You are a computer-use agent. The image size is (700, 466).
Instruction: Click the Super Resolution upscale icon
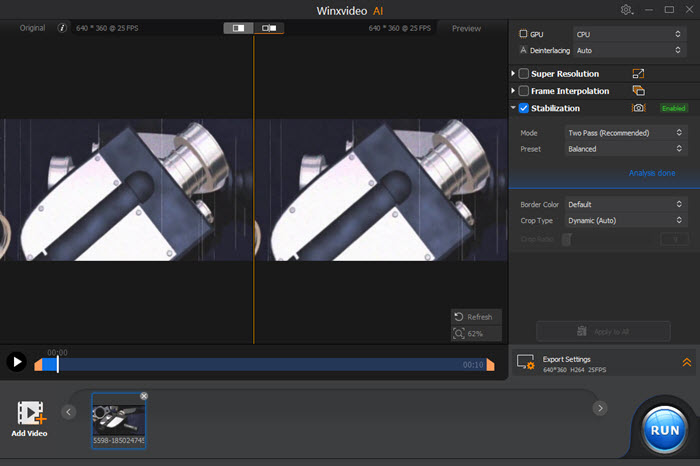click(x=639, y=74)
